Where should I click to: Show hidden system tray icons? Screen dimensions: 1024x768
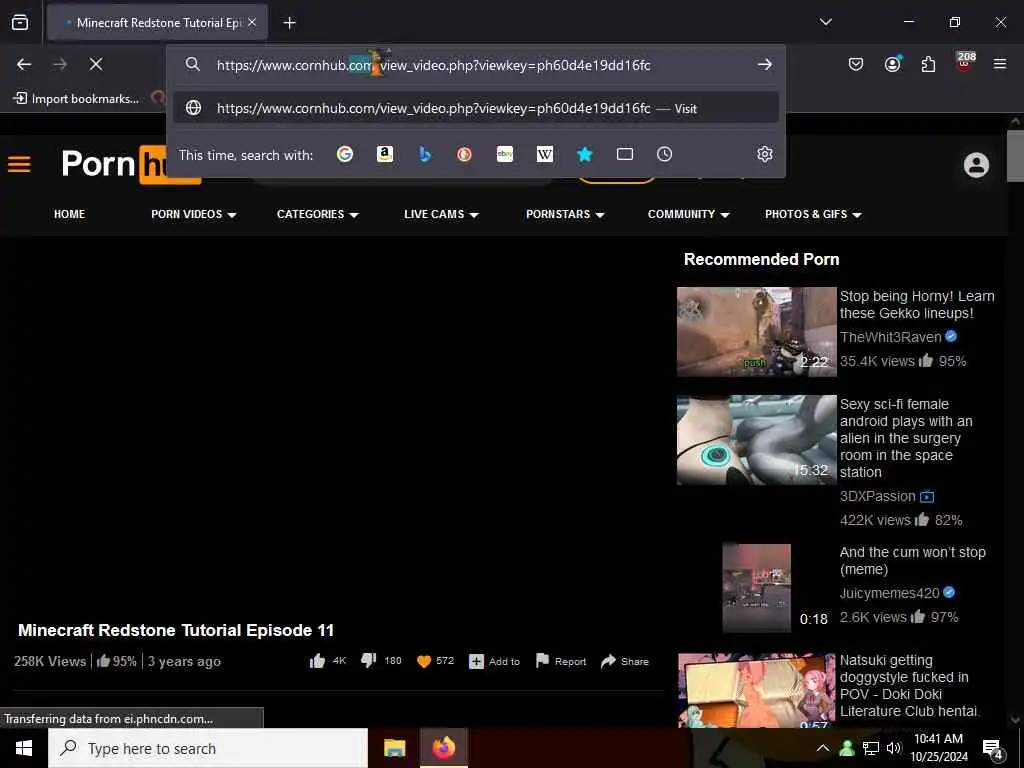[x=823, y=748]
